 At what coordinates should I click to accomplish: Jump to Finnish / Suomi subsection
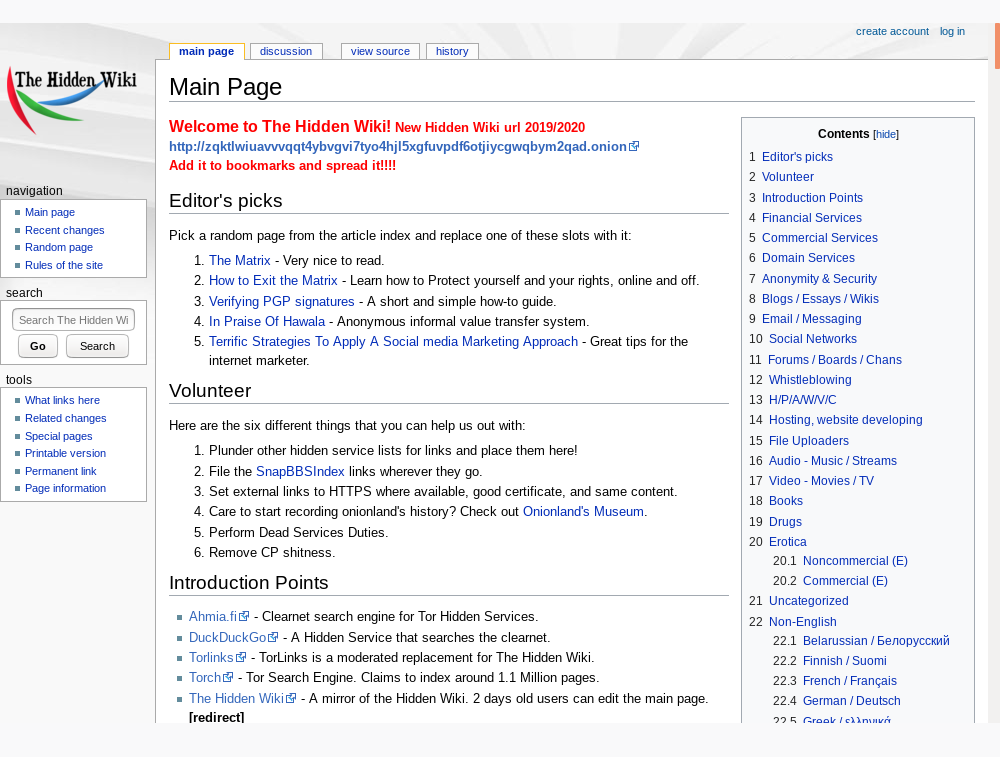click(844, 661)
